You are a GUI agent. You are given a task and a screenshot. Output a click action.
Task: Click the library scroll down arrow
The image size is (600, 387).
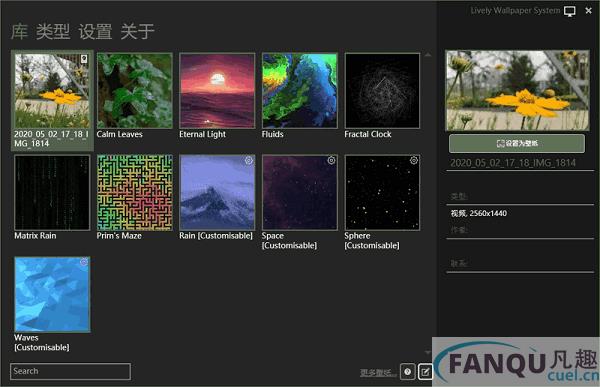428,352
